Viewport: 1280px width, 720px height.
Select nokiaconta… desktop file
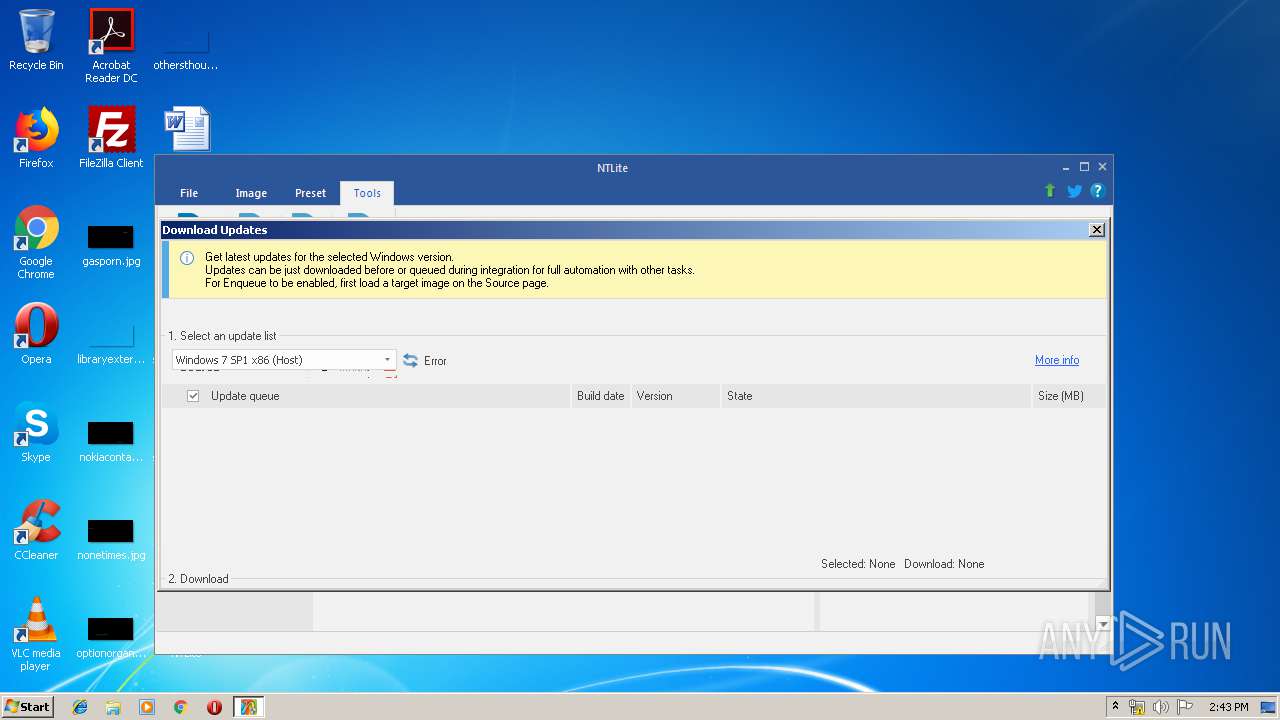(111, 443)
